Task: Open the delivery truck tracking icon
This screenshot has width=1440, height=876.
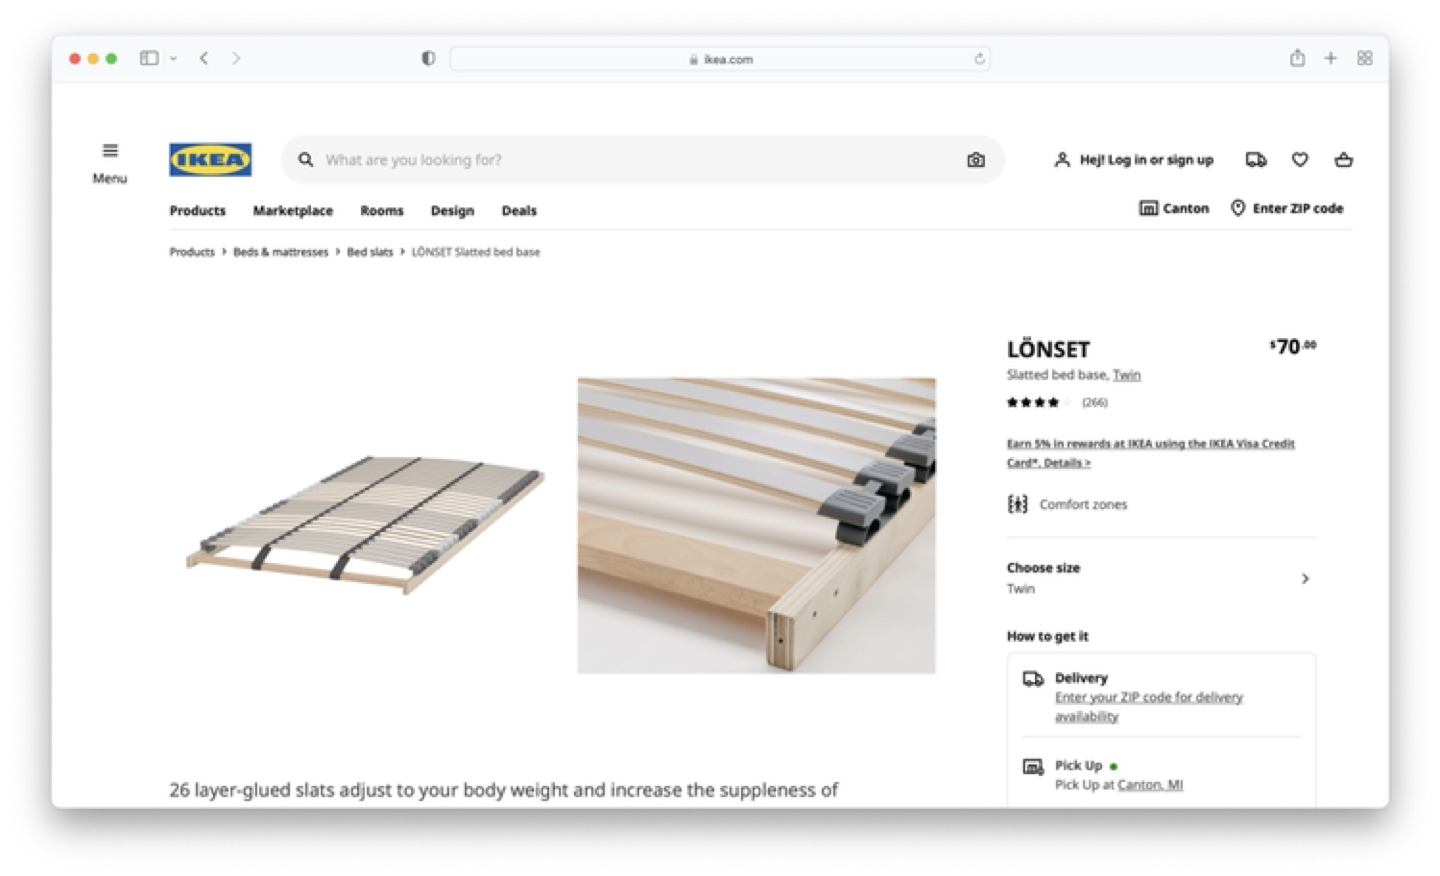Action: 1256,160
